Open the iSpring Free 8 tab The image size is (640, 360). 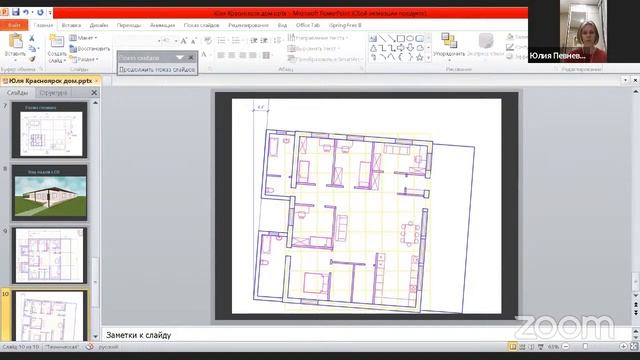pyautogui.click(x=345, y=25)
